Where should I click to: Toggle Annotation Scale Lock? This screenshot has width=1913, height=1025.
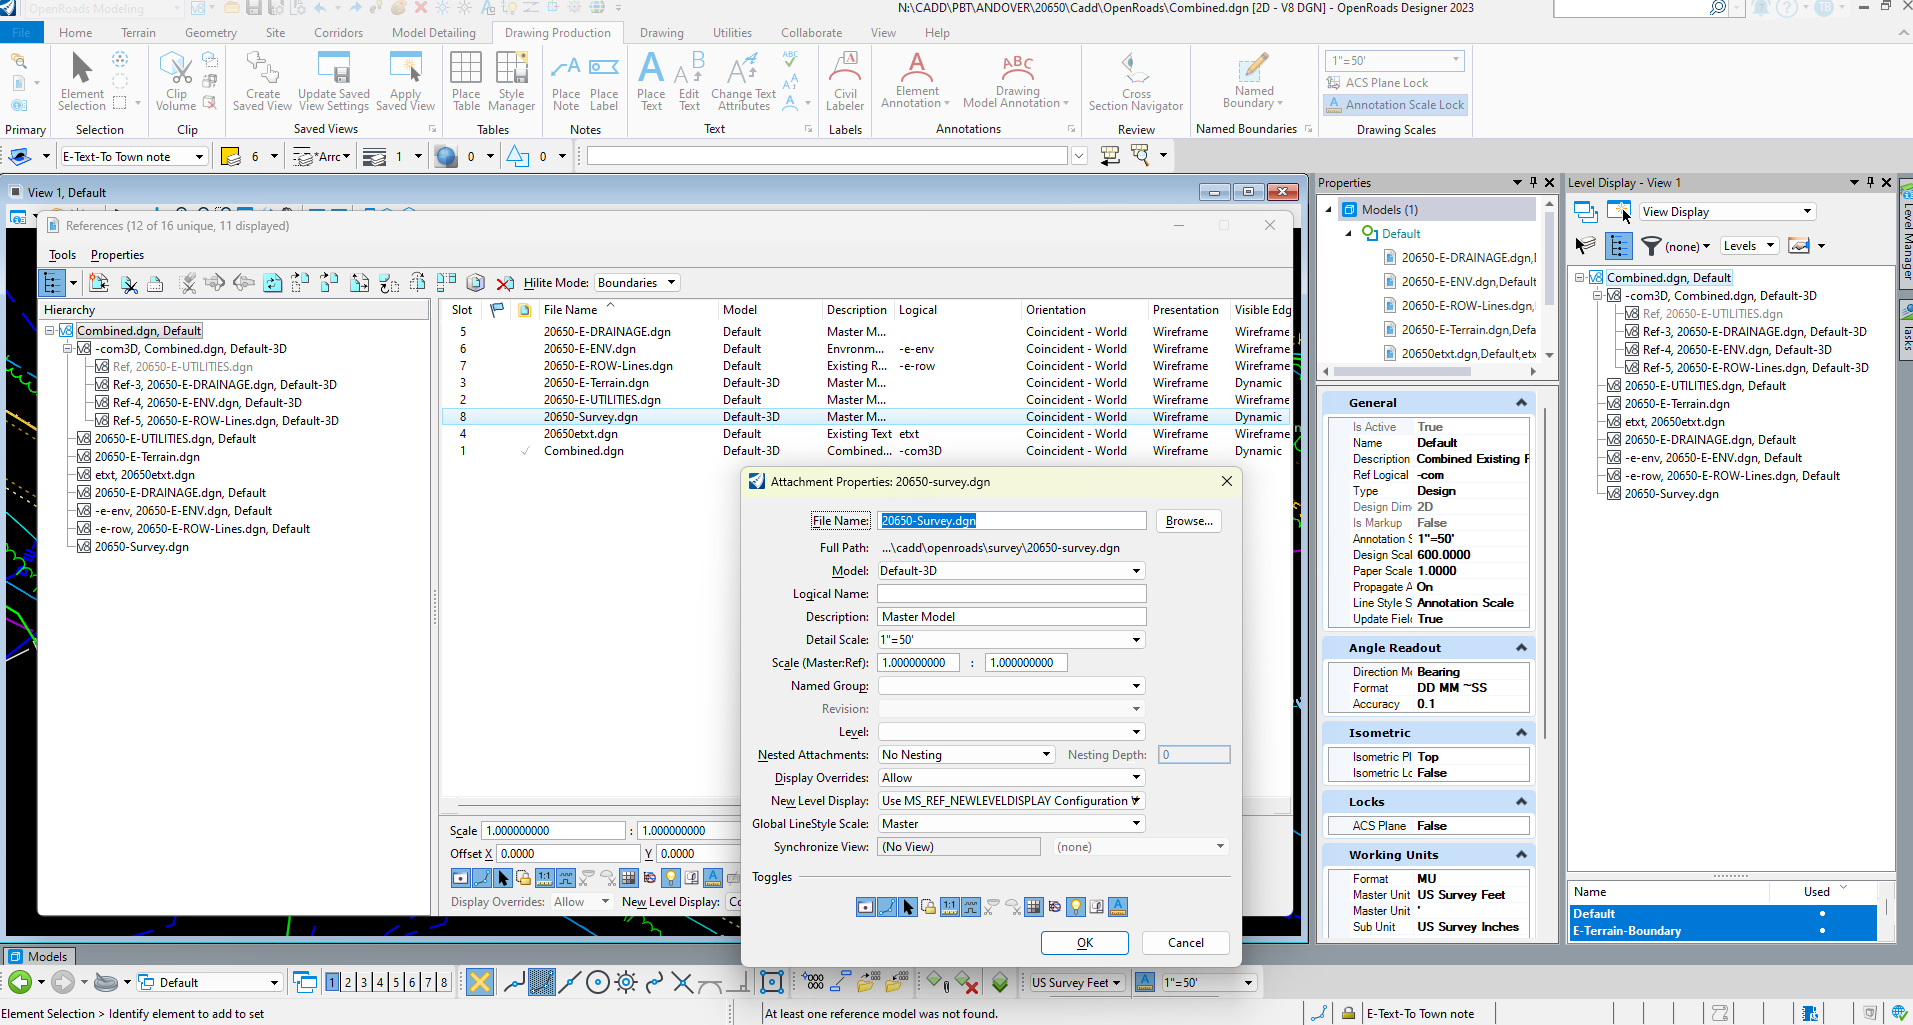click(1394, 104)
